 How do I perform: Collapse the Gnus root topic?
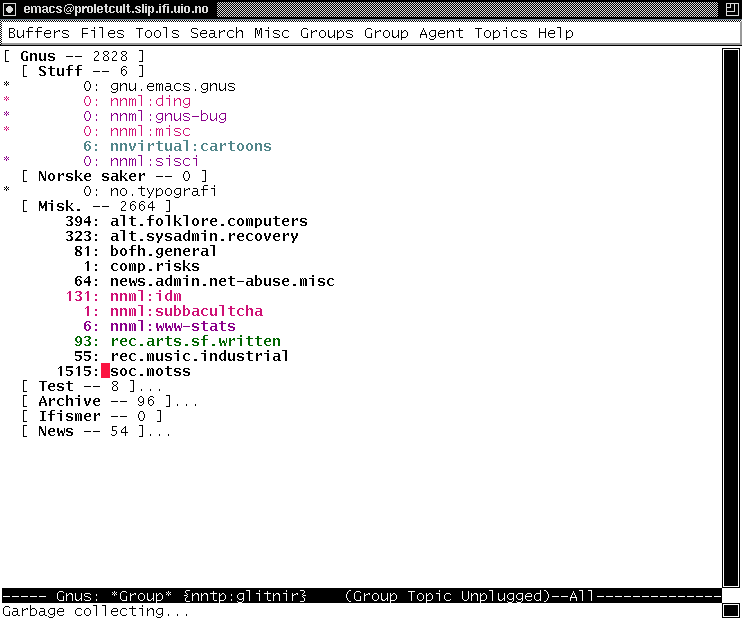click(x=74, y=56)
